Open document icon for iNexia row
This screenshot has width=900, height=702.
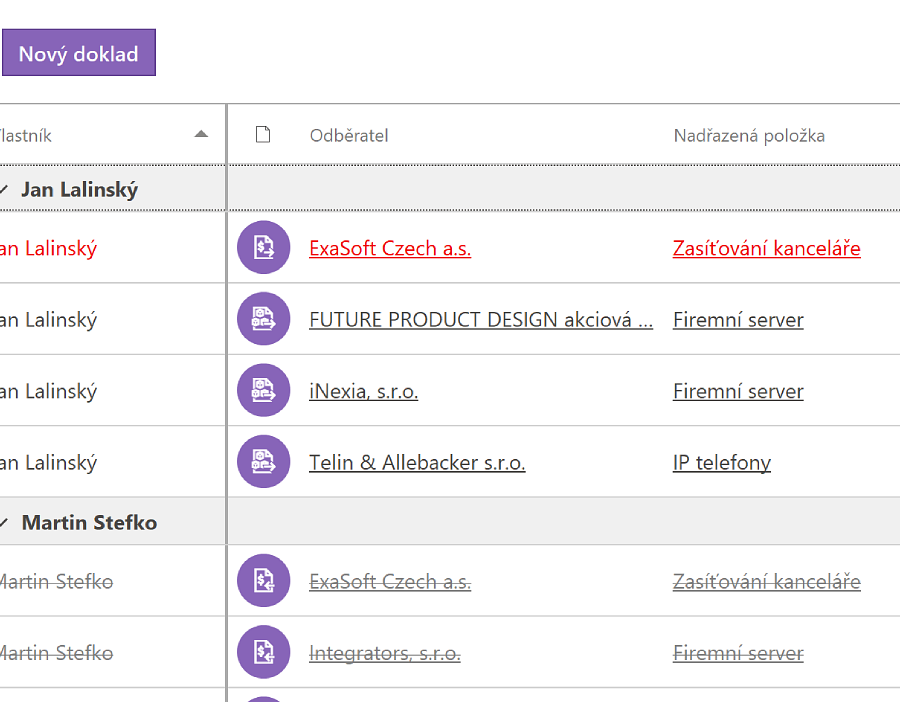coord(263,390)
